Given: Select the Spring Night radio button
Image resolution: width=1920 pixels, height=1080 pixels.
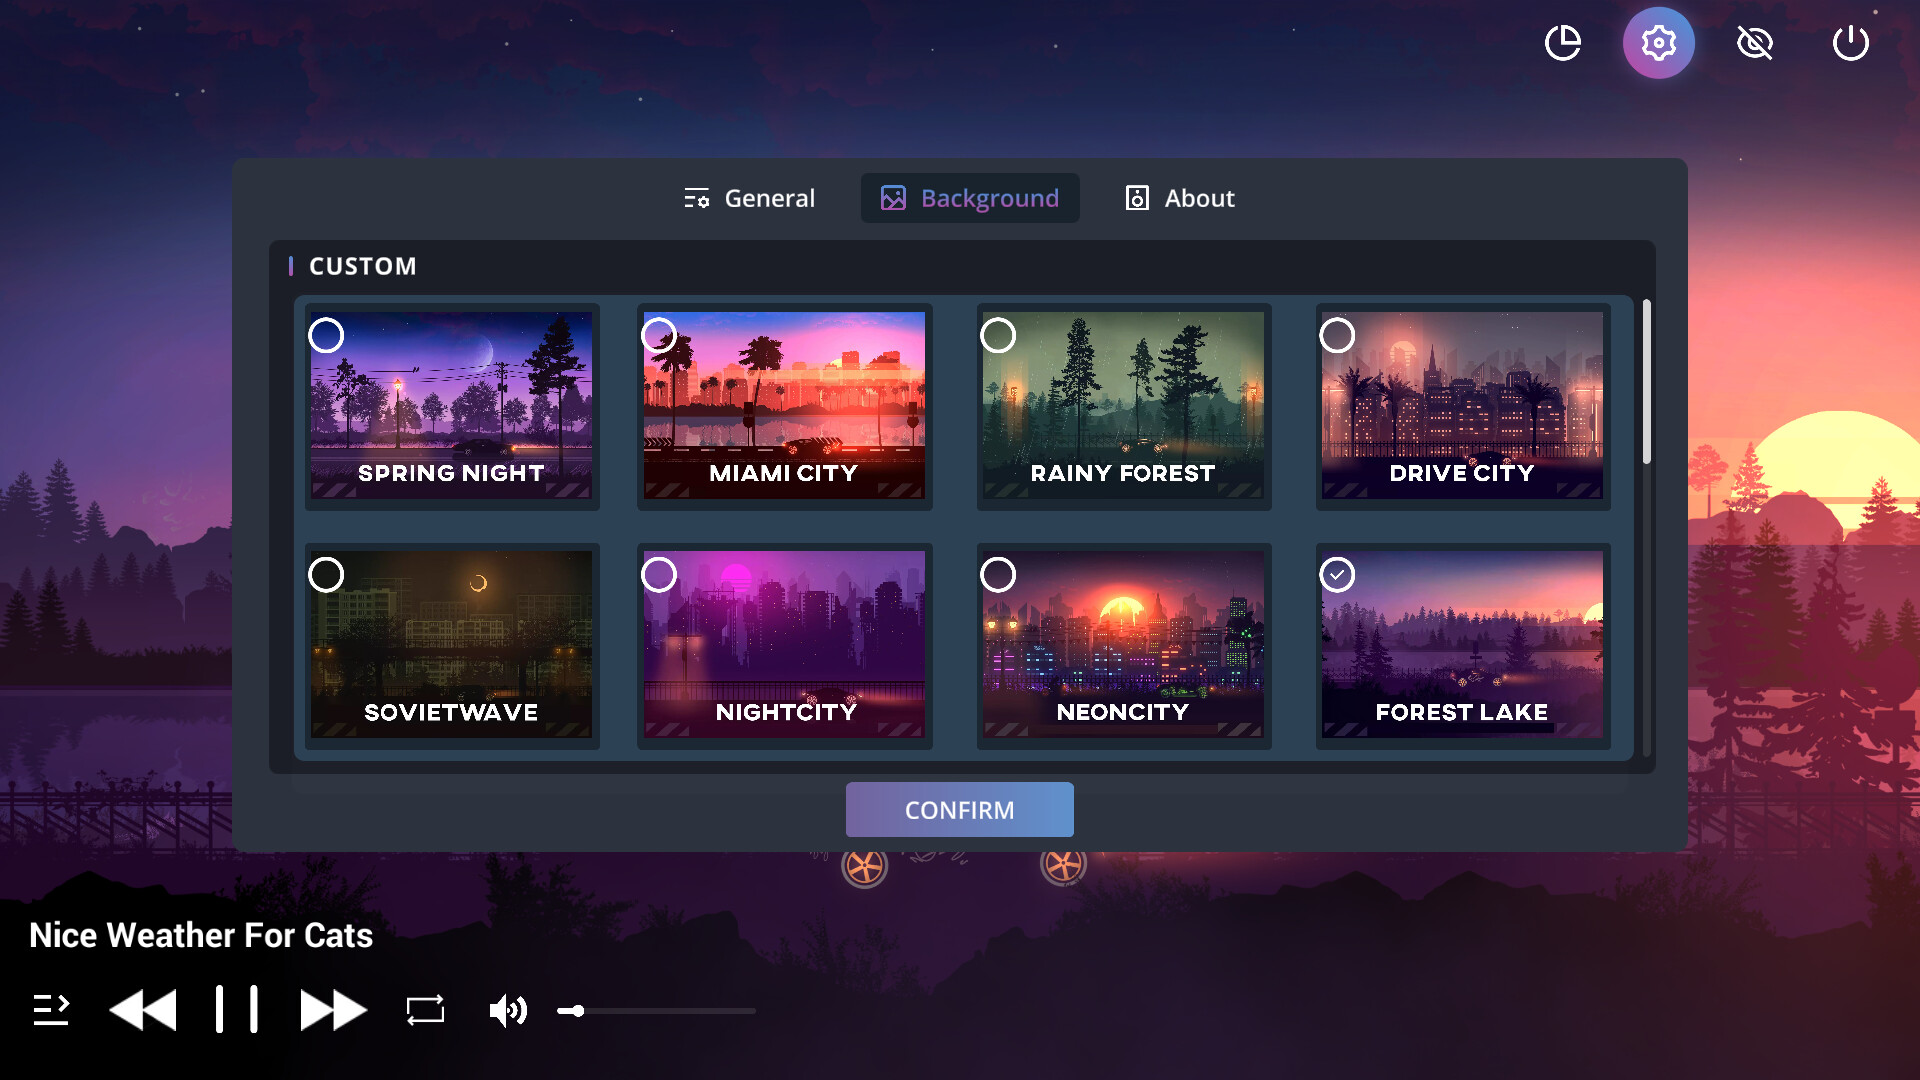Looking at the screenshot, I should [326, 336].
